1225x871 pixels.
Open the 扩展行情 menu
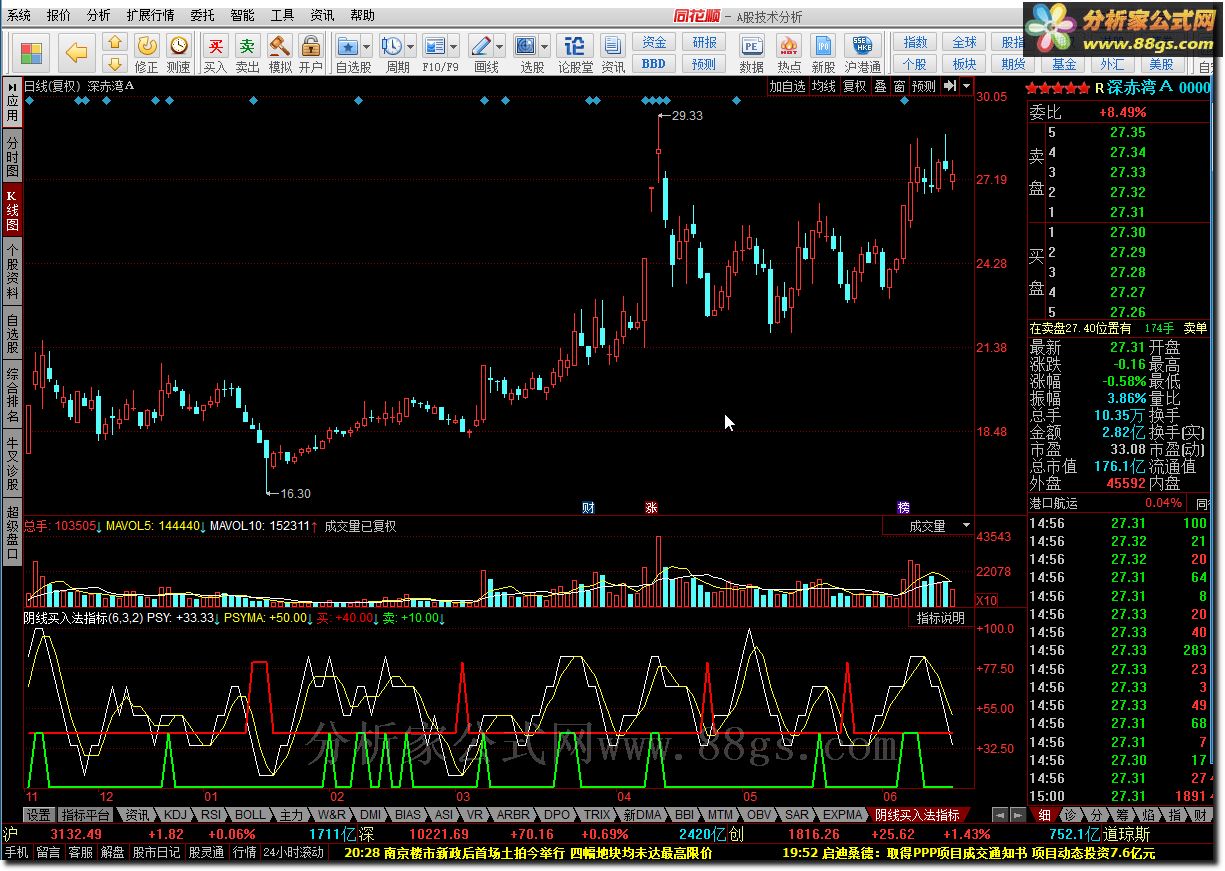coord(150,16)
